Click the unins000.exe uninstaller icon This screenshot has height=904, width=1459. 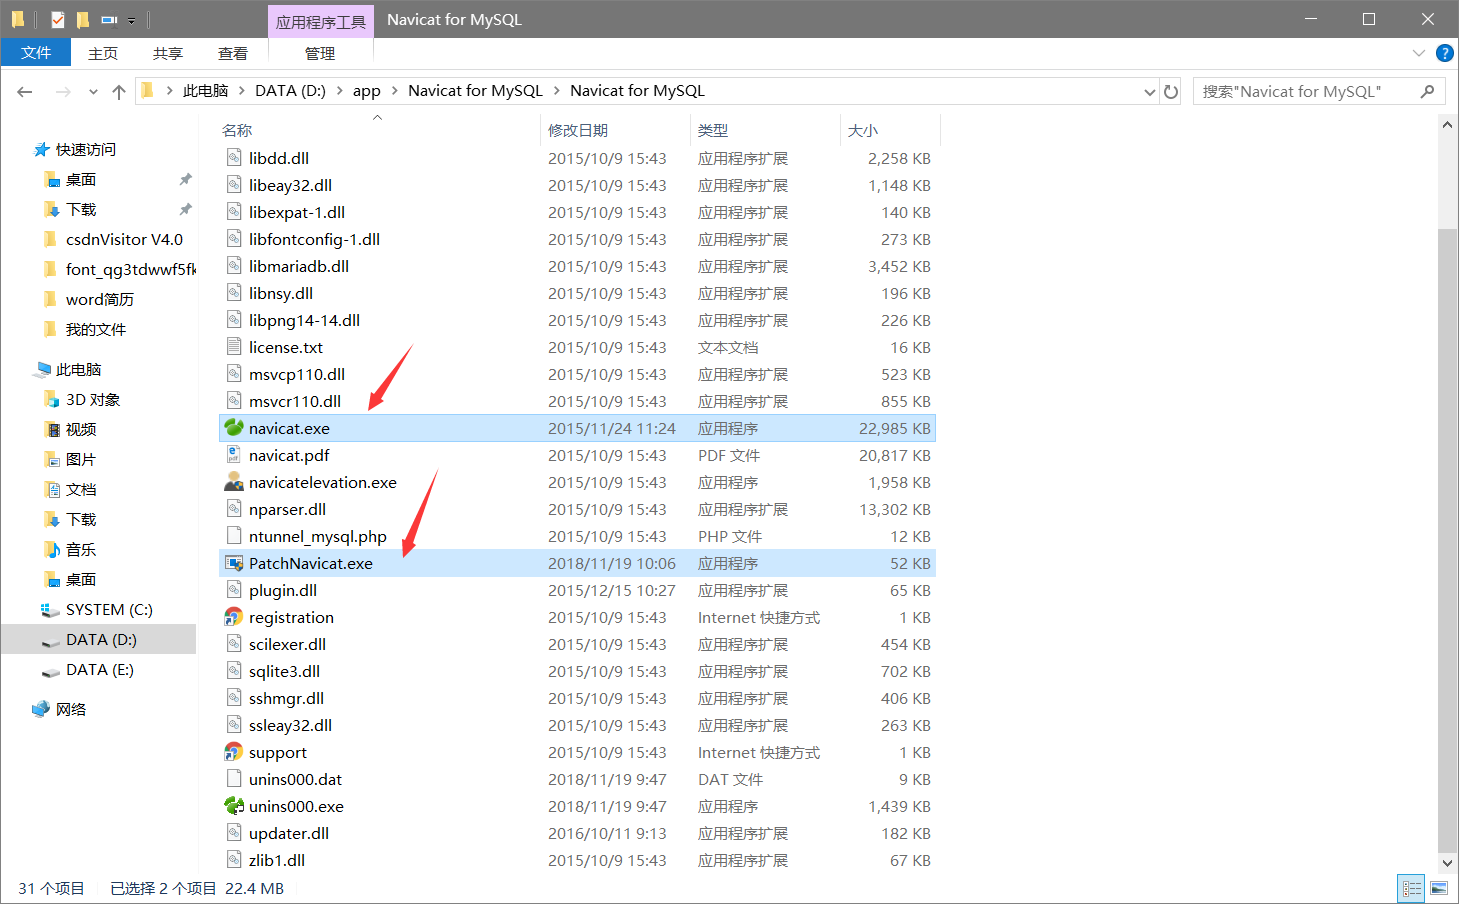pos(234,806)
